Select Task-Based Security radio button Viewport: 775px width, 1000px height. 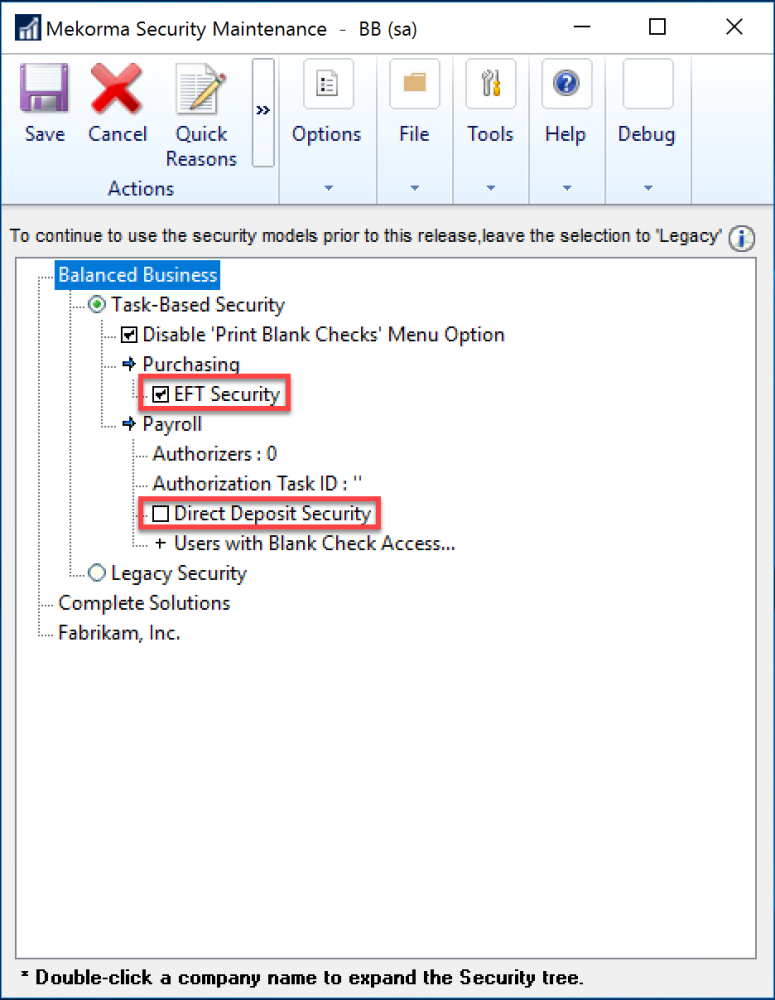coord(97,305)
